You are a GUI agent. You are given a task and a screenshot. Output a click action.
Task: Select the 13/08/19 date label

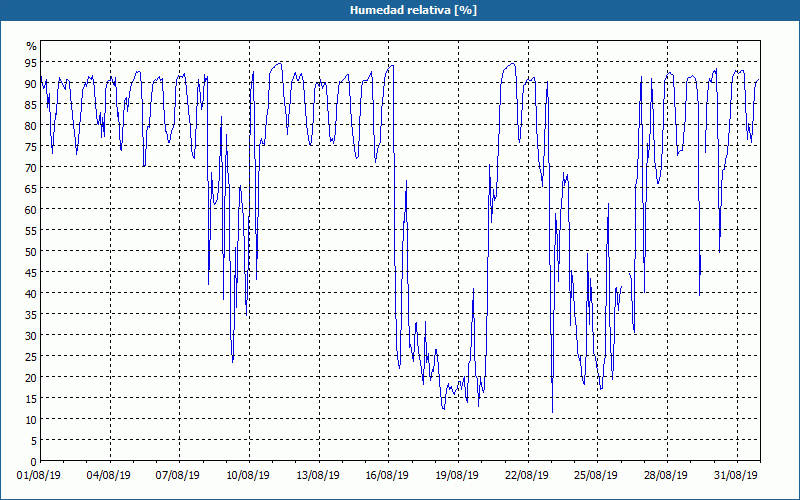[318, 475]
